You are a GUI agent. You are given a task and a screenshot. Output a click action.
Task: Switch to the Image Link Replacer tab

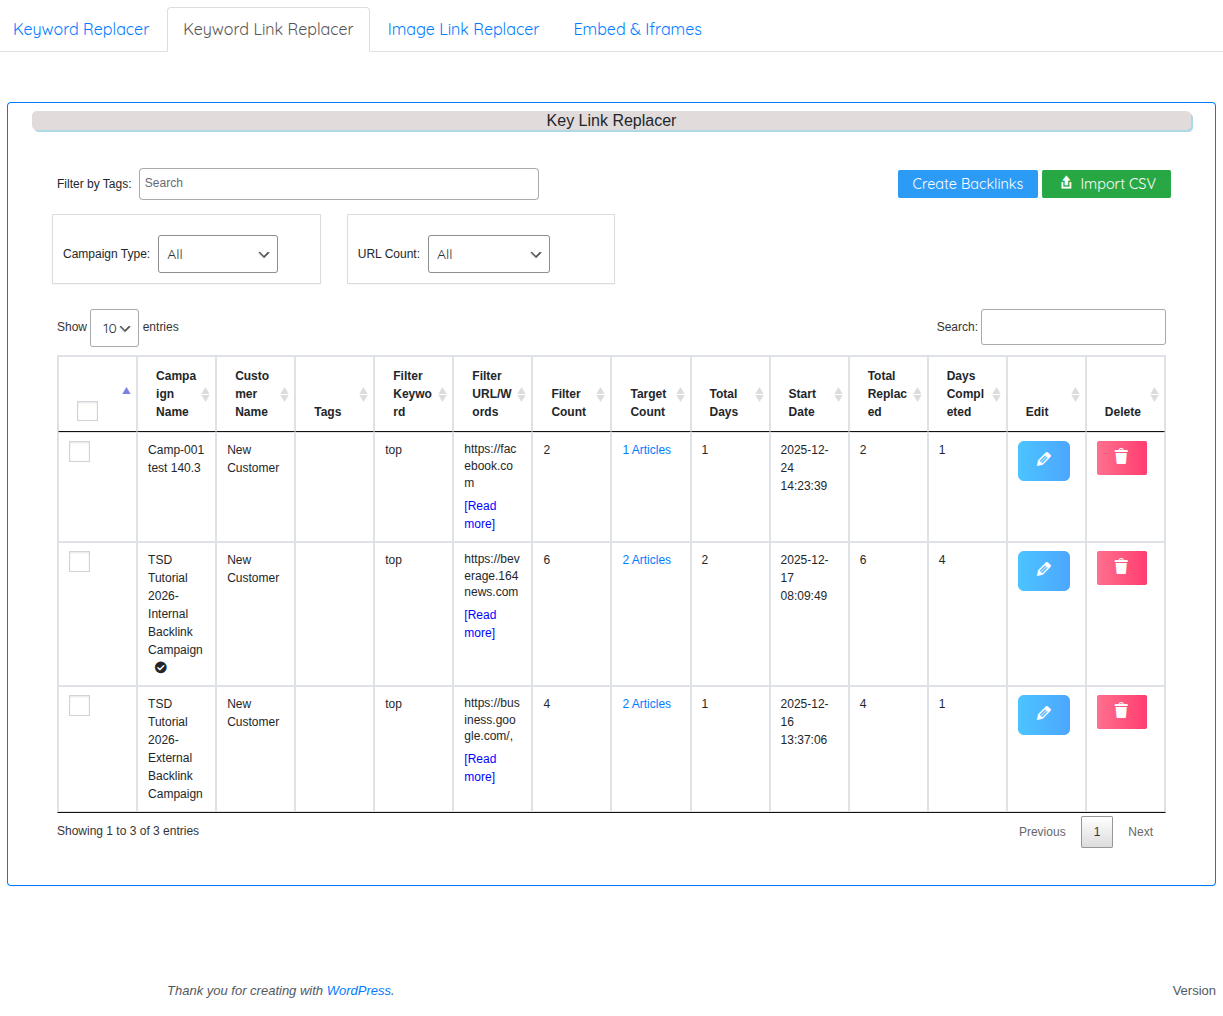click(463, 29)
